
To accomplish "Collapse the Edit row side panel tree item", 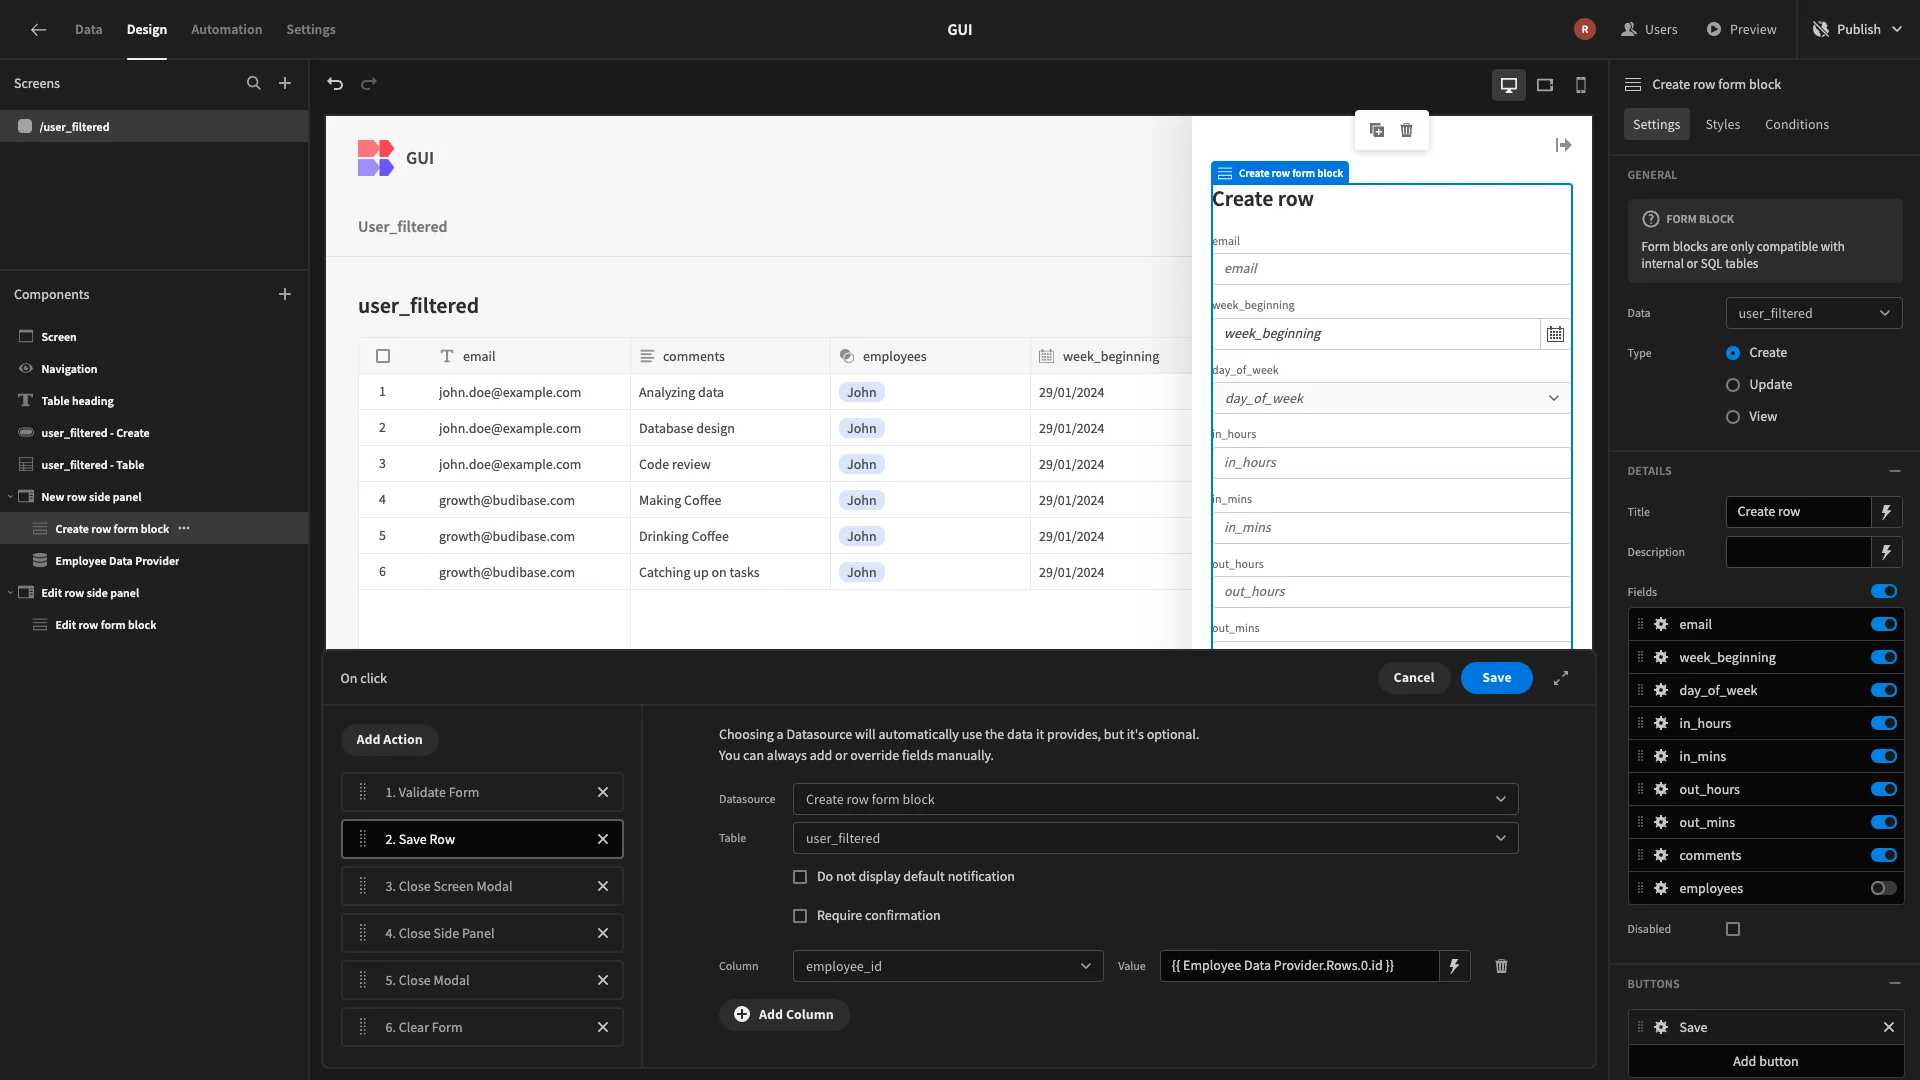I will coord(10,593).
